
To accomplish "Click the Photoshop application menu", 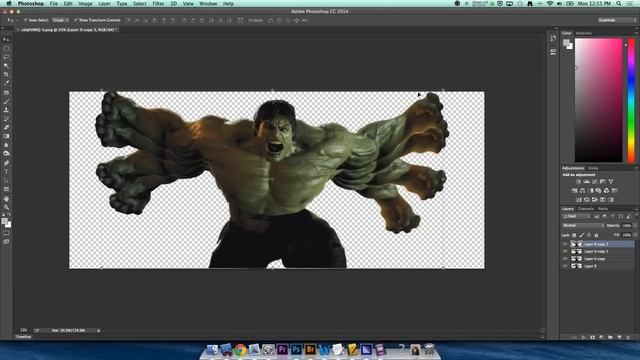I will 31,3.
